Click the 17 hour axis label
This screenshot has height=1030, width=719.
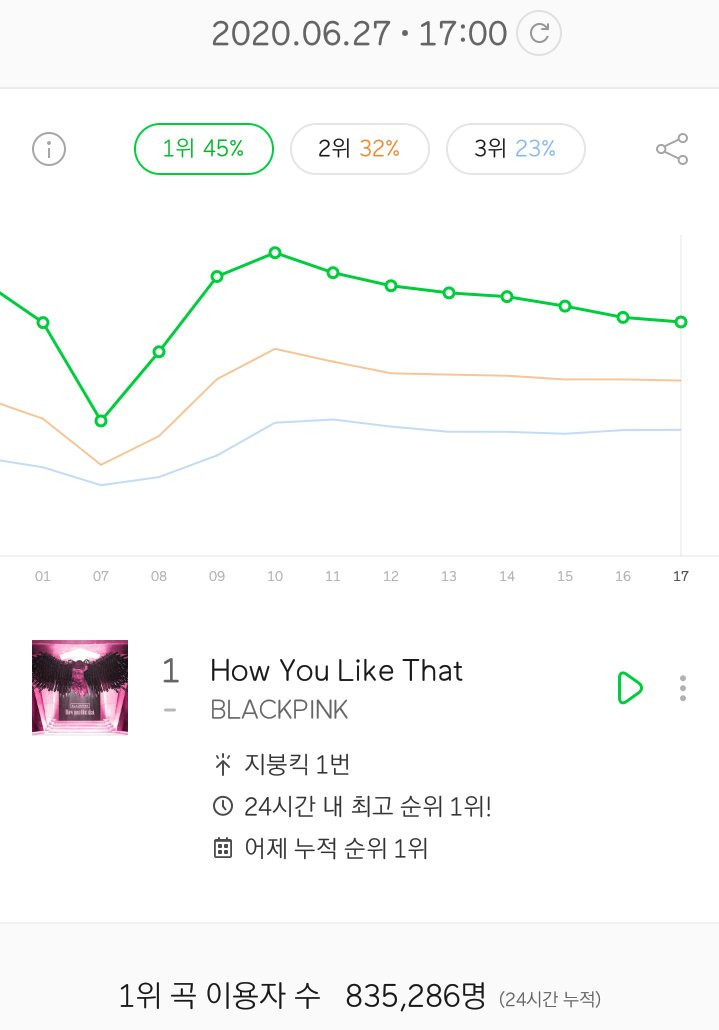coord(681,576)
